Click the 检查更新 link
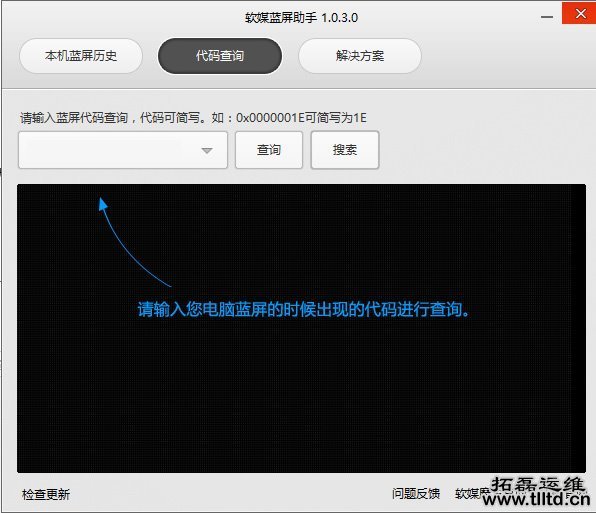Viewport: 596px width, 513px height. coord(46,494)
